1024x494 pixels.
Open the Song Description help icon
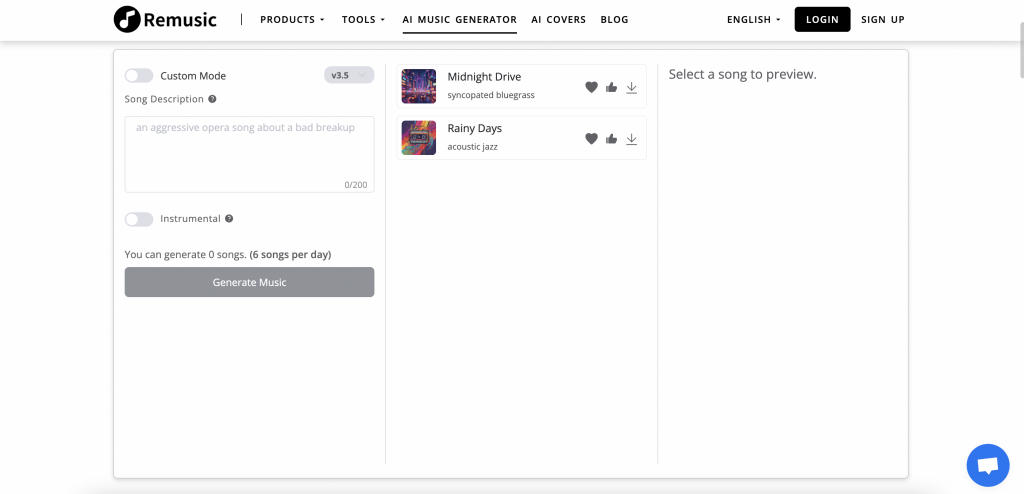pos(212,99)
